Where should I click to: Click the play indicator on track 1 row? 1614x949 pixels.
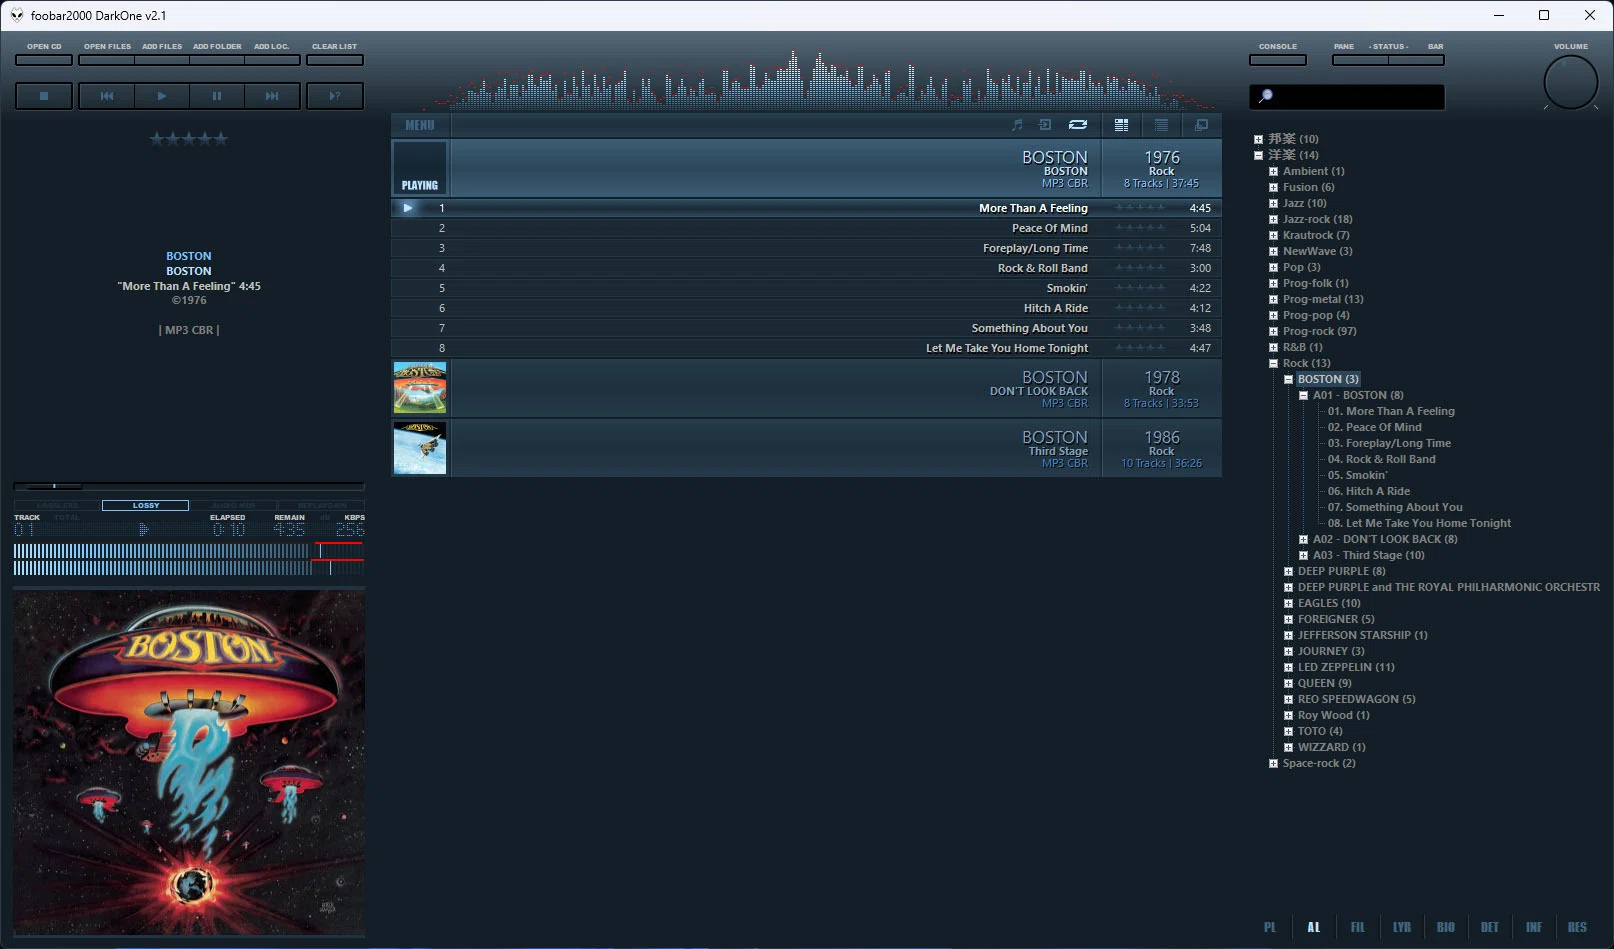point(407,208)
